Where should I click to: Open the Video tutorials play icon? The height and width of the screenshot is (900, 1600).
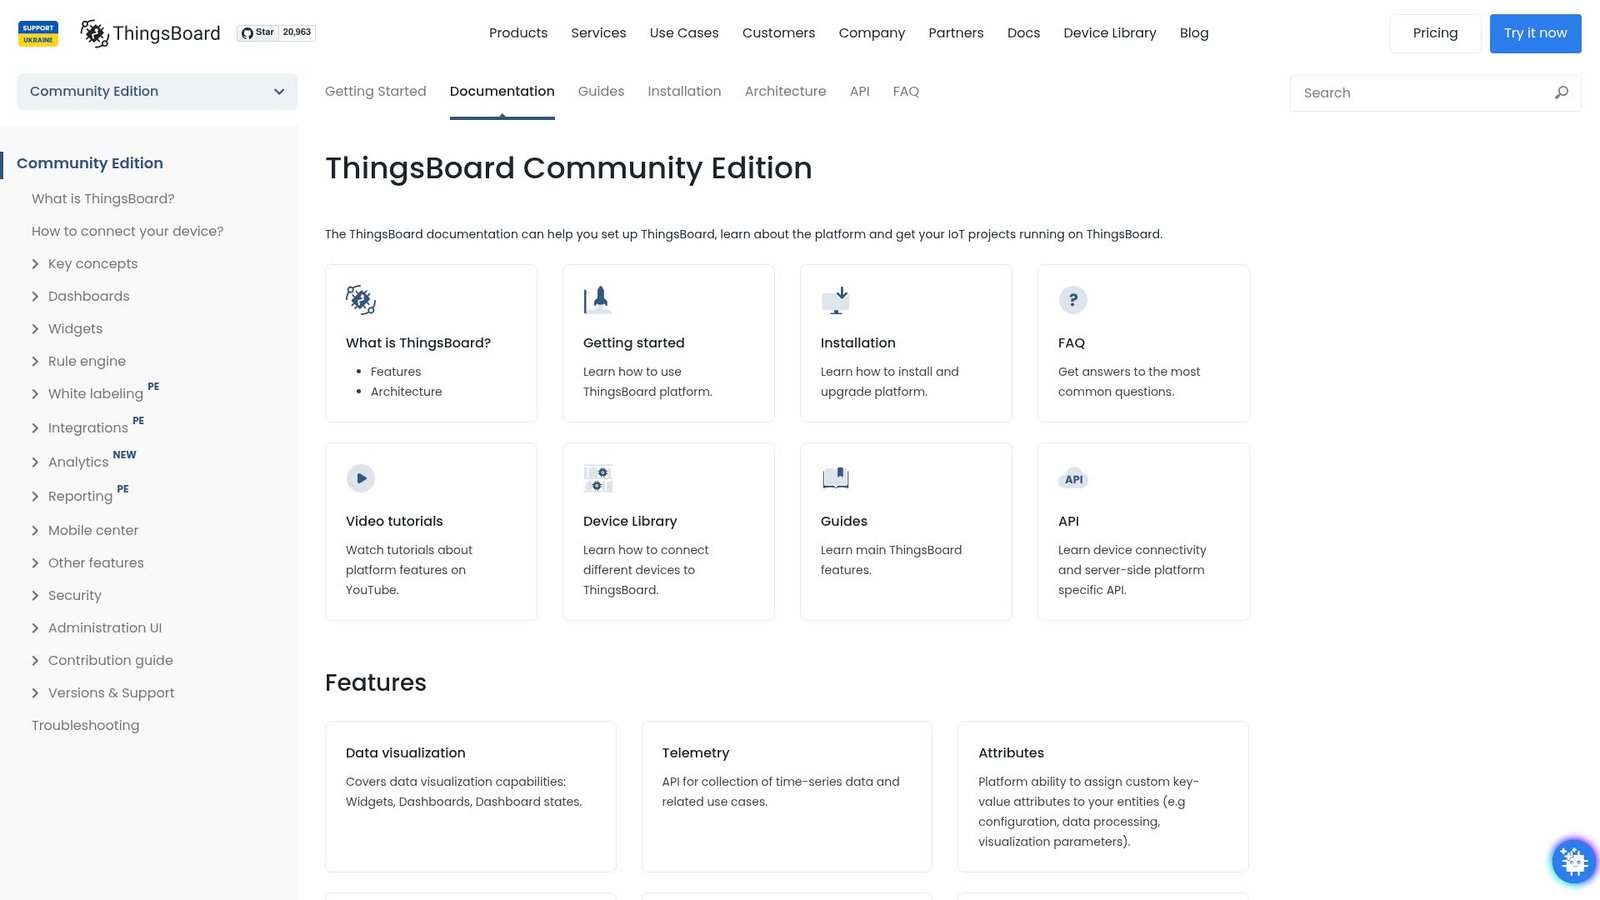point(360,478)
